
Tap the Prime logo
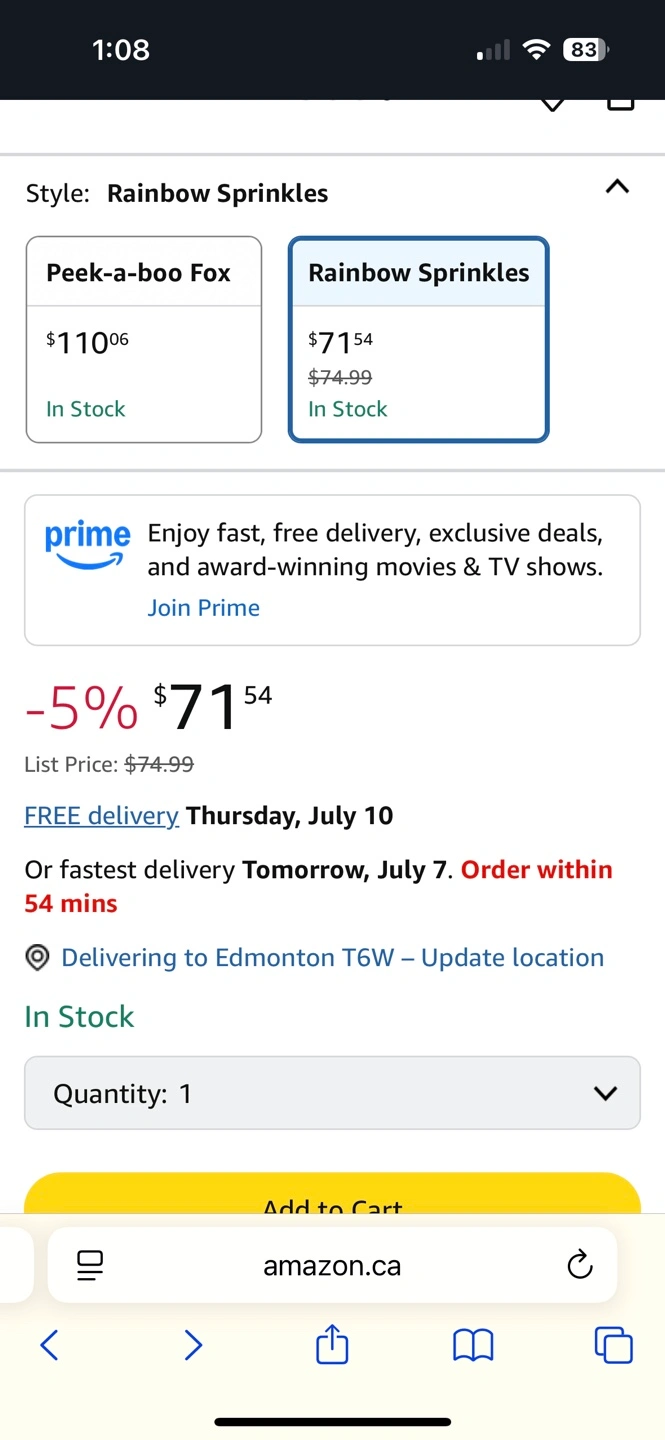[87, 545]
